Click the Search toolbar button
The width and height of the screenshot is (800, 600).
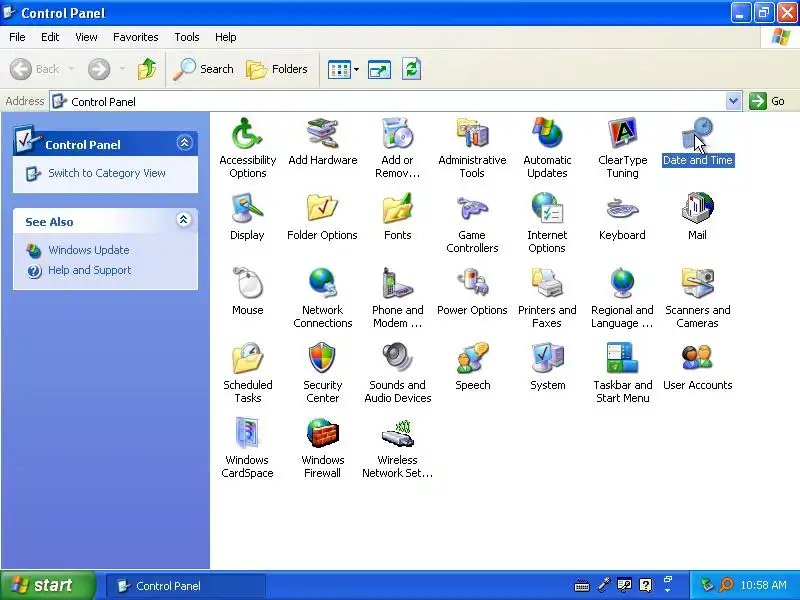point(204,69)
